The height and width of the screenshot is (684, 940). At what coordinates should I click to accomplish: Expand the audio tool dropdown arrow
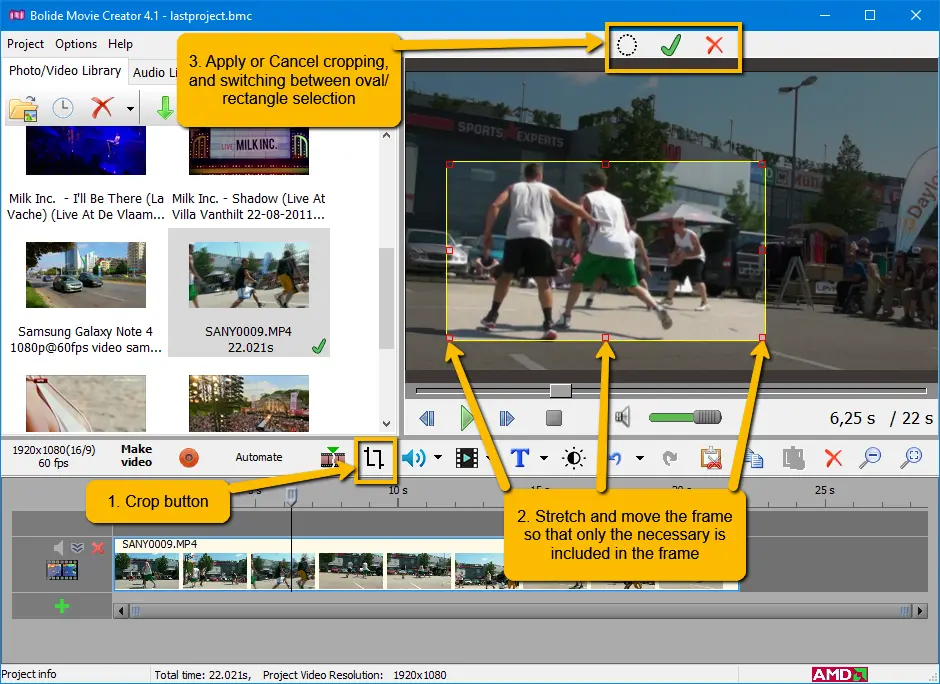click(x=438, y=457)
